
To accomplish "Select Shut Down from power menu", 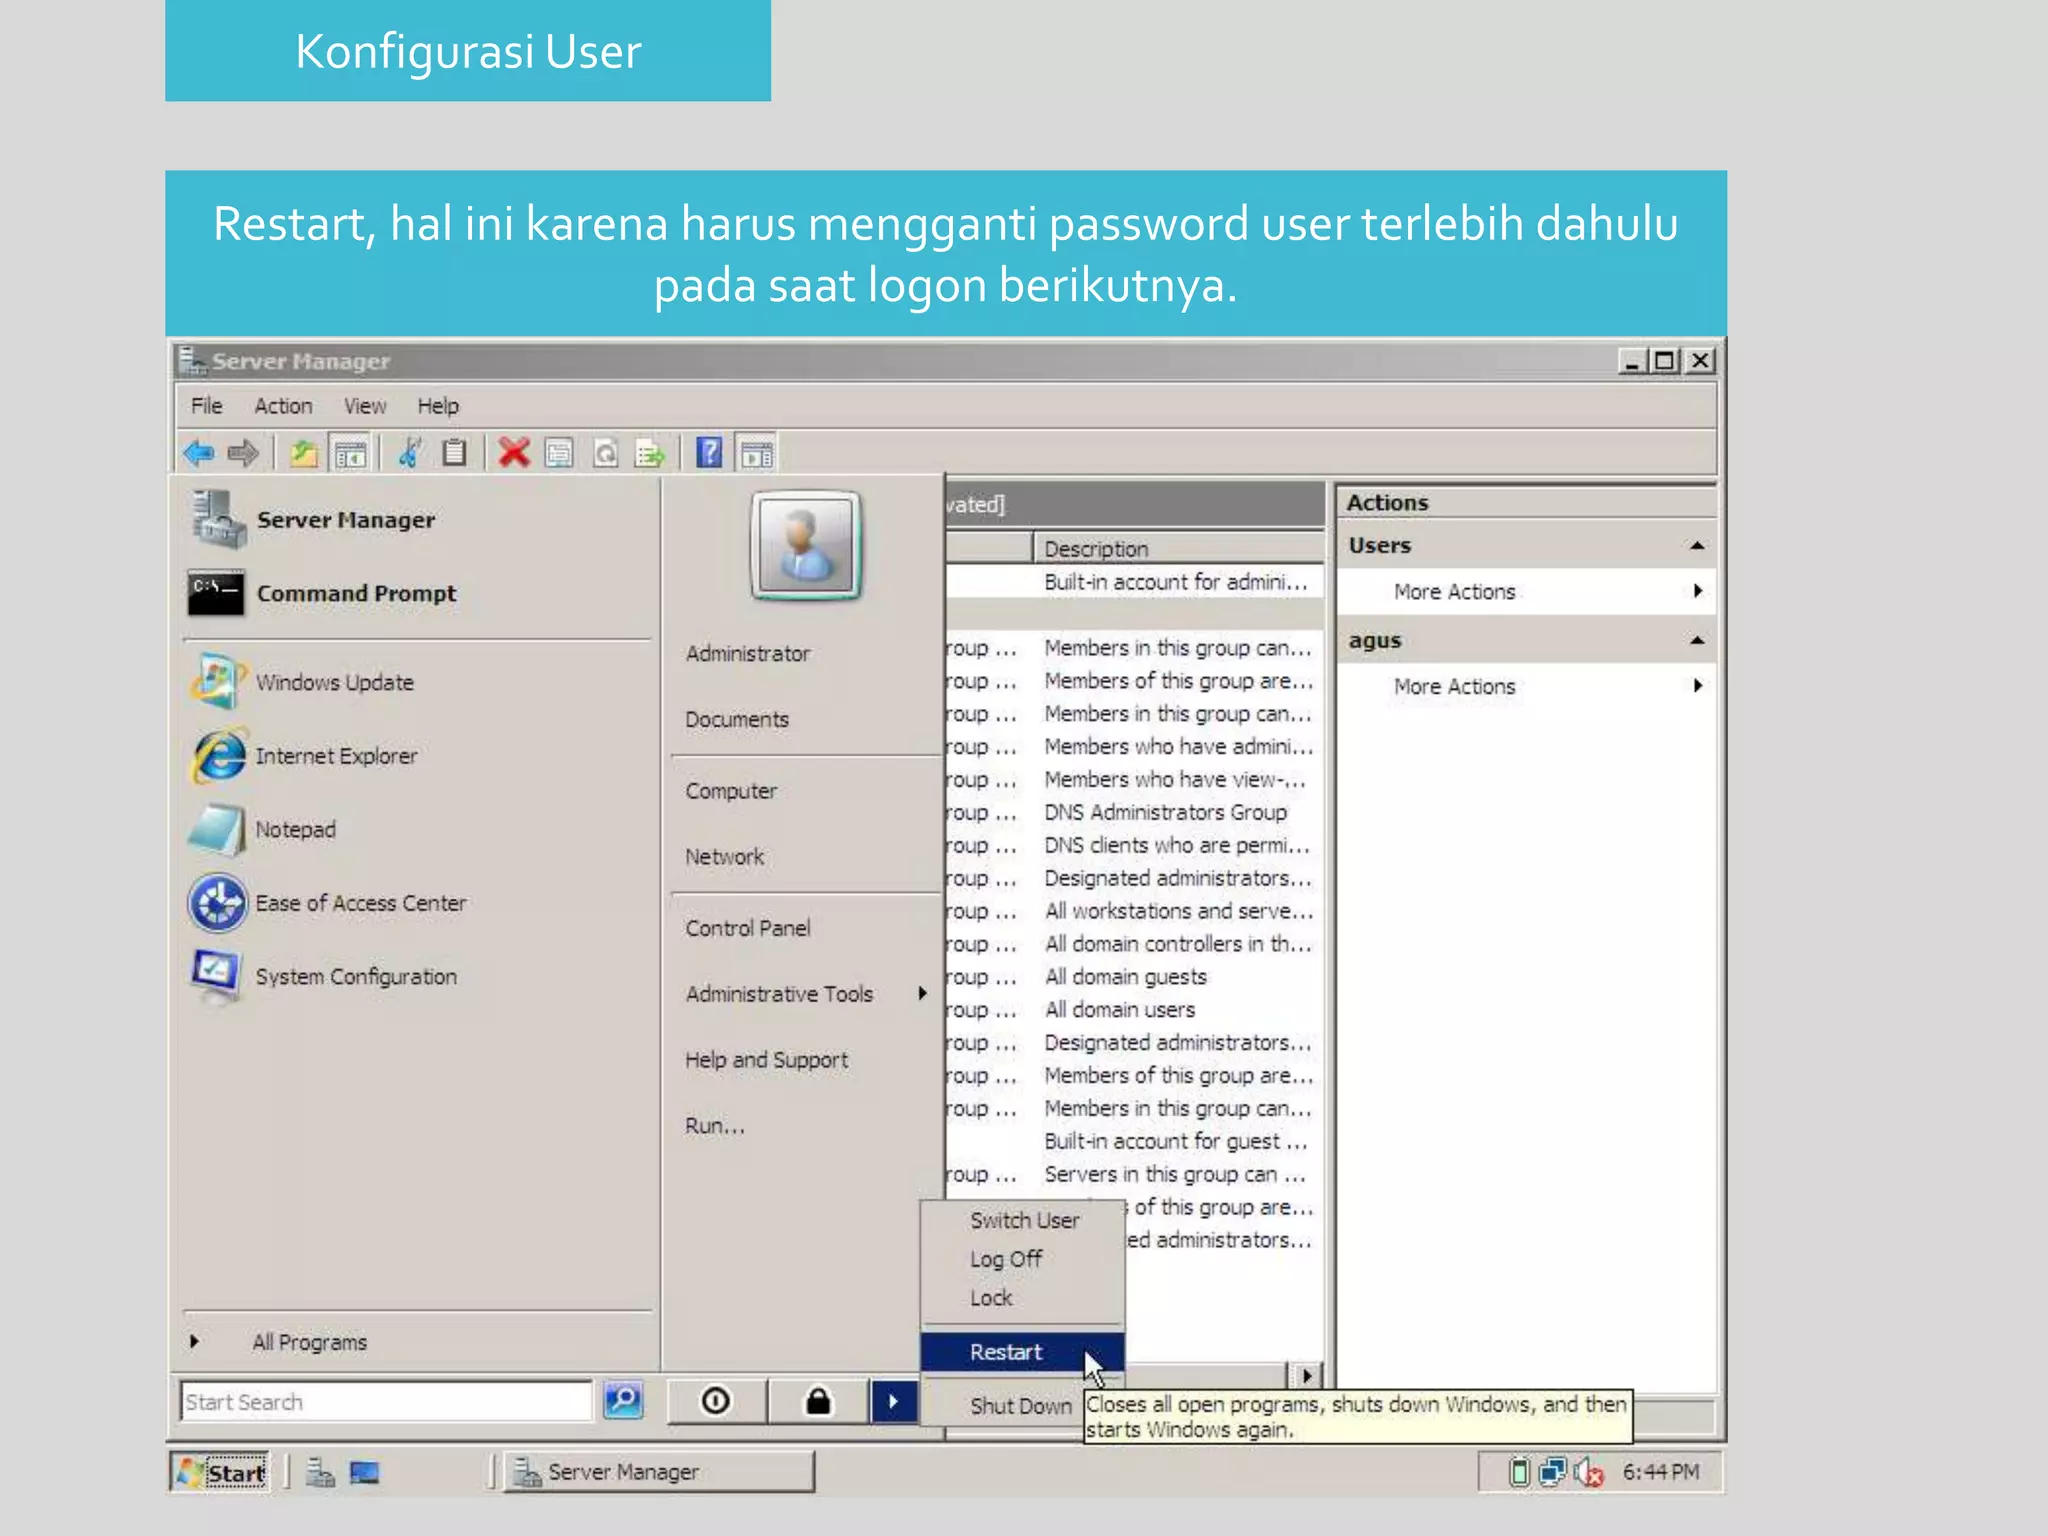I will point(1020,1406).
